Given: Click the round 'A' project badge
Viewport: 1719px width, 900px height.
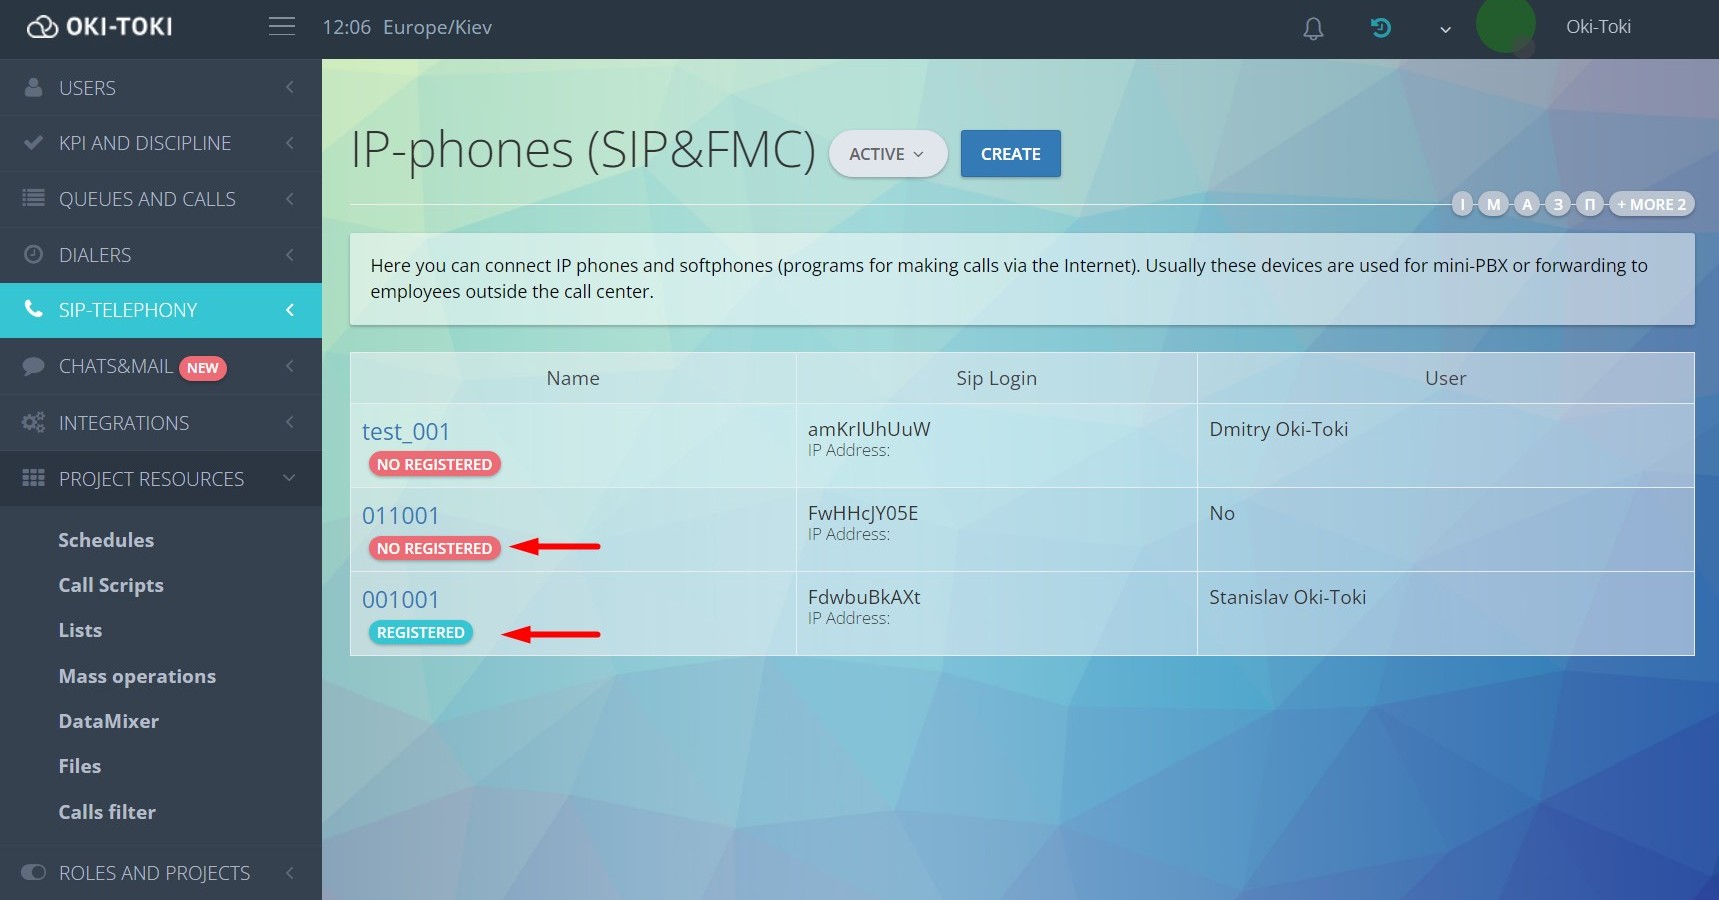Looking at the screenshot, I should click(x=1526, y=205).
